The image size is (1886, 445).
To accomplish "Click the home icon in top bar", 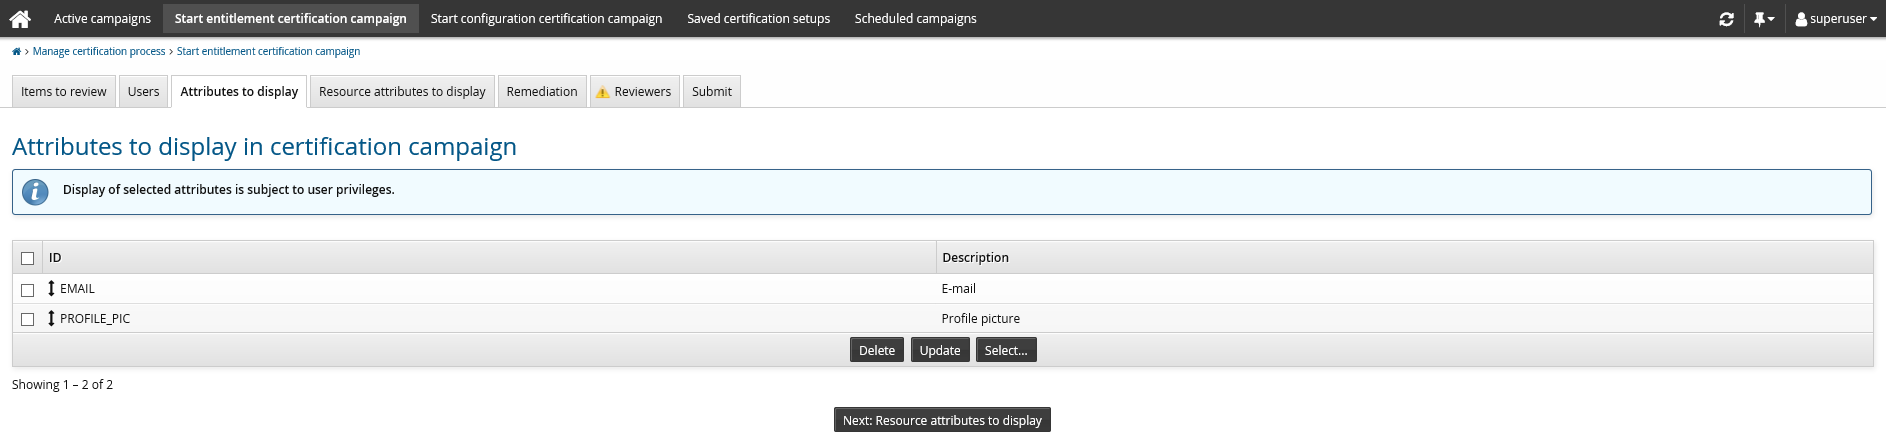I will coord(20,18).
